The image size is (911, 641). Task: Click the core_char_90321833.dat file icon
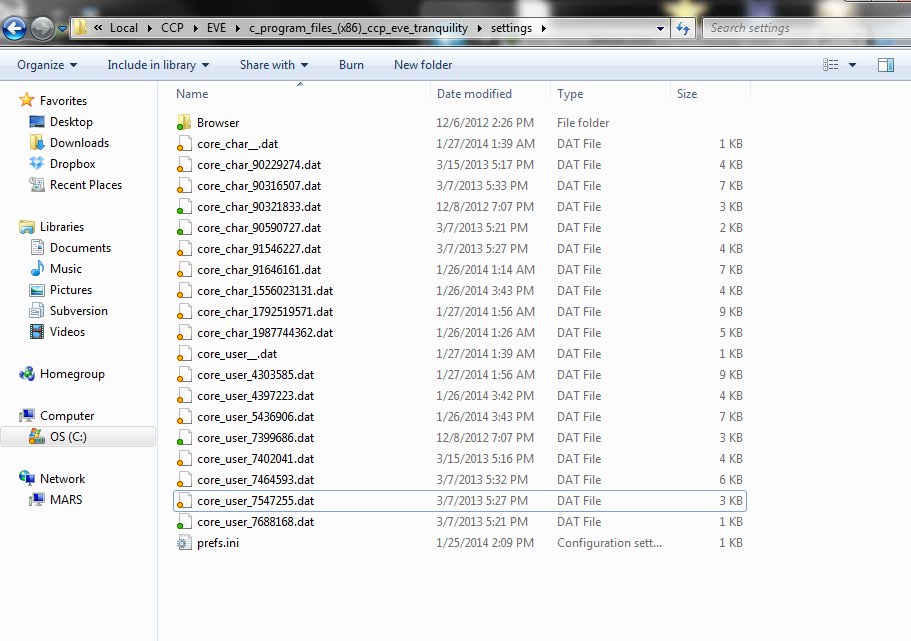pyautogui.click(x=184, y=206)
